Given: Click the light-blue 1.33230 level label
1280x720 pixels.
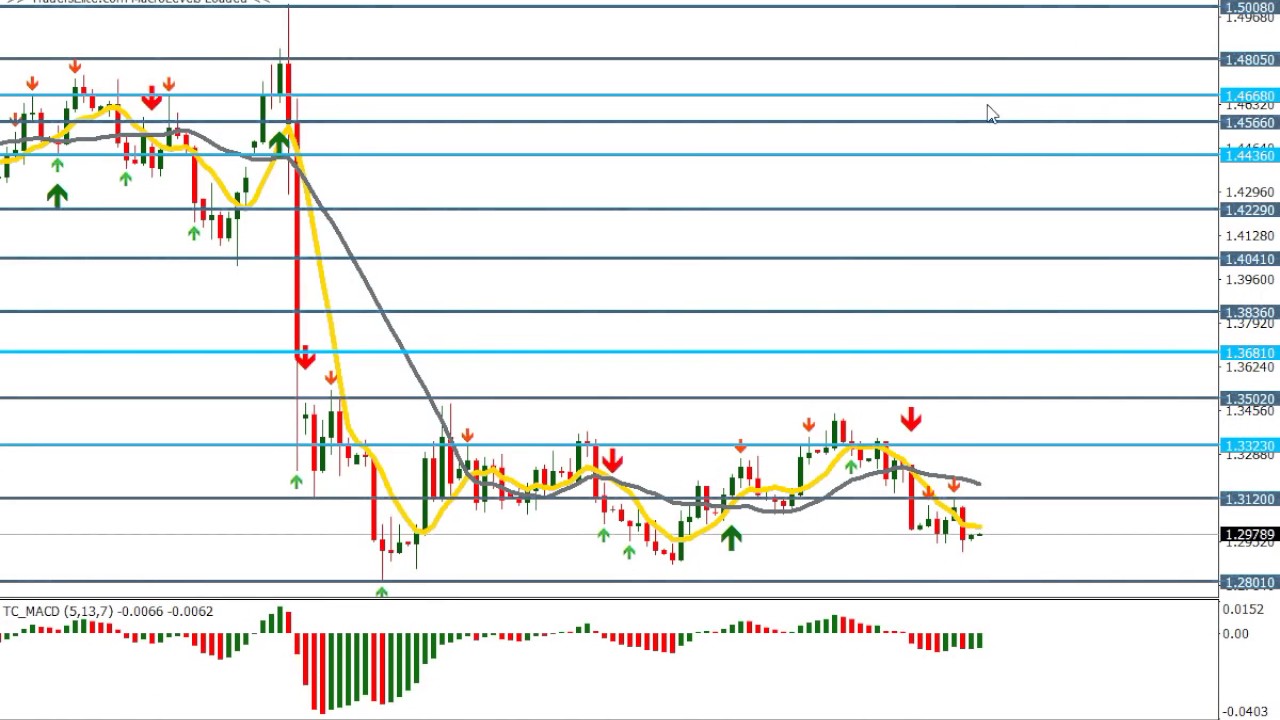Looking at the screenshot, I should [1249, 446].
